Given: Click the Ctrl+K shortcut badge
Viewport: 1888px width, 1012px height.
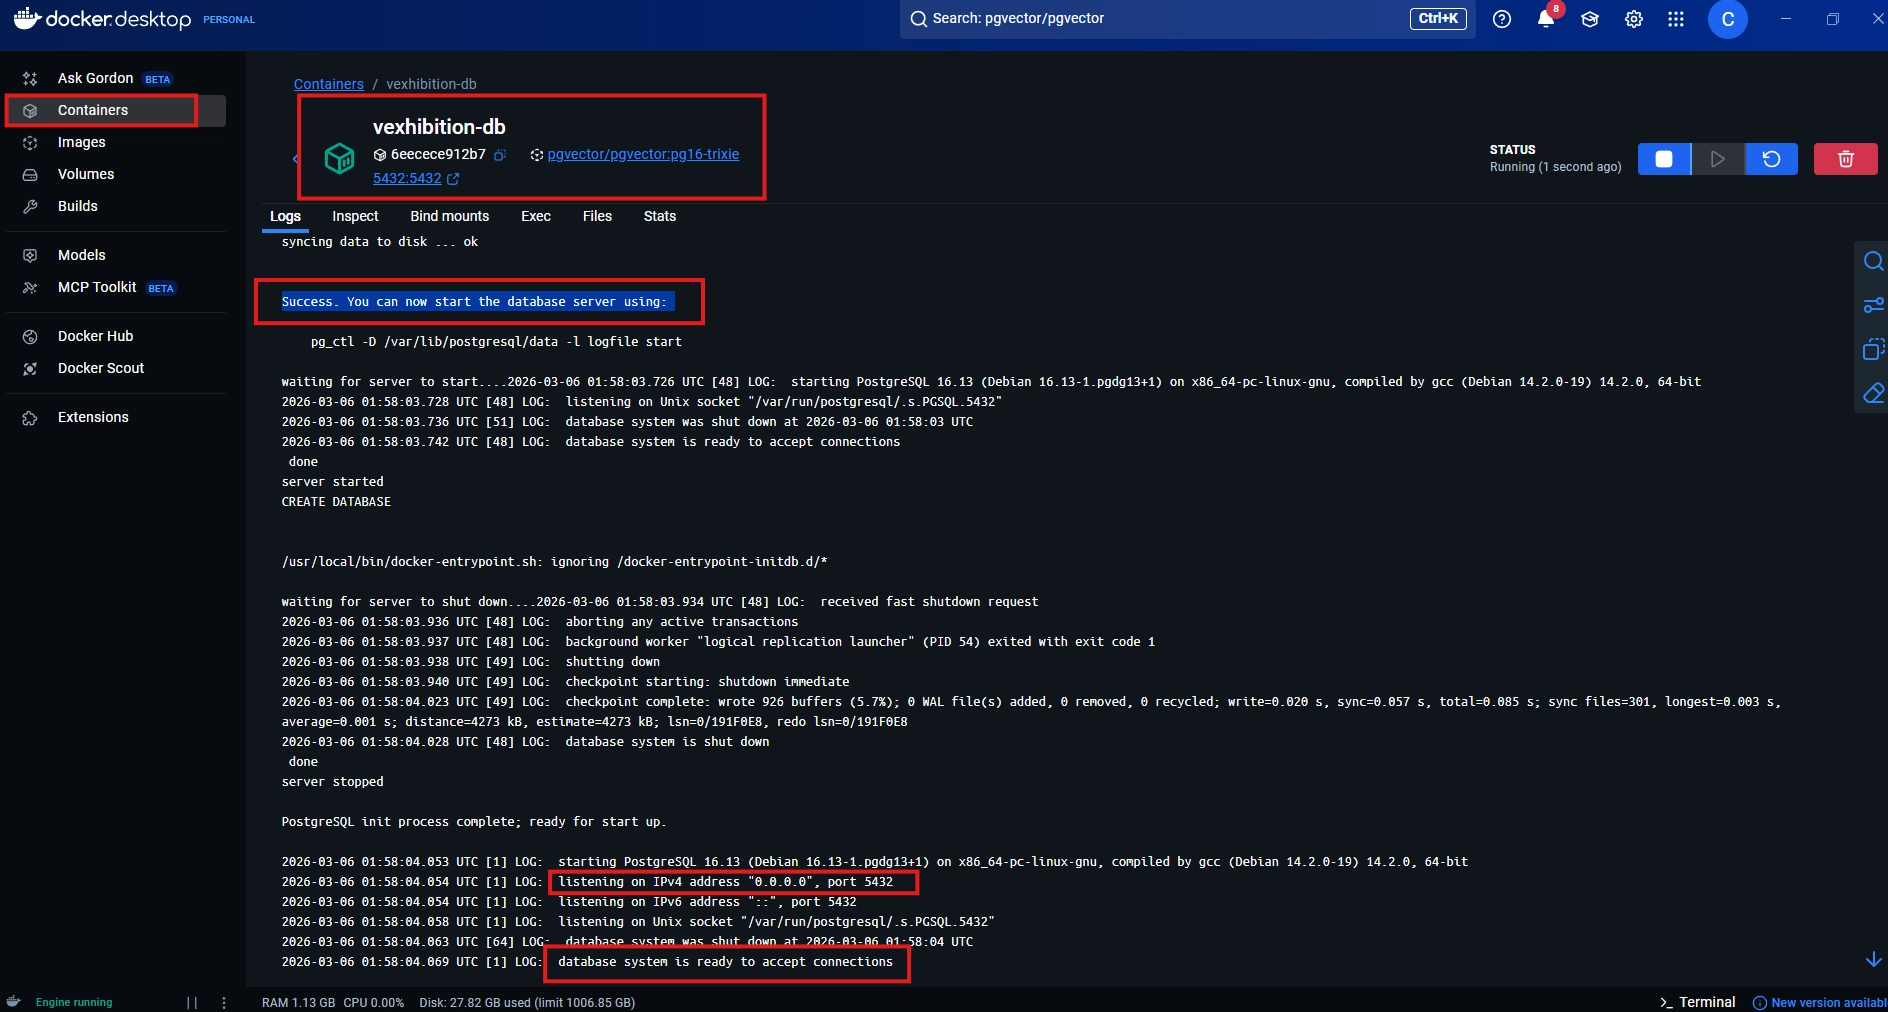Looking at the screenshot, I should 1438,18.
